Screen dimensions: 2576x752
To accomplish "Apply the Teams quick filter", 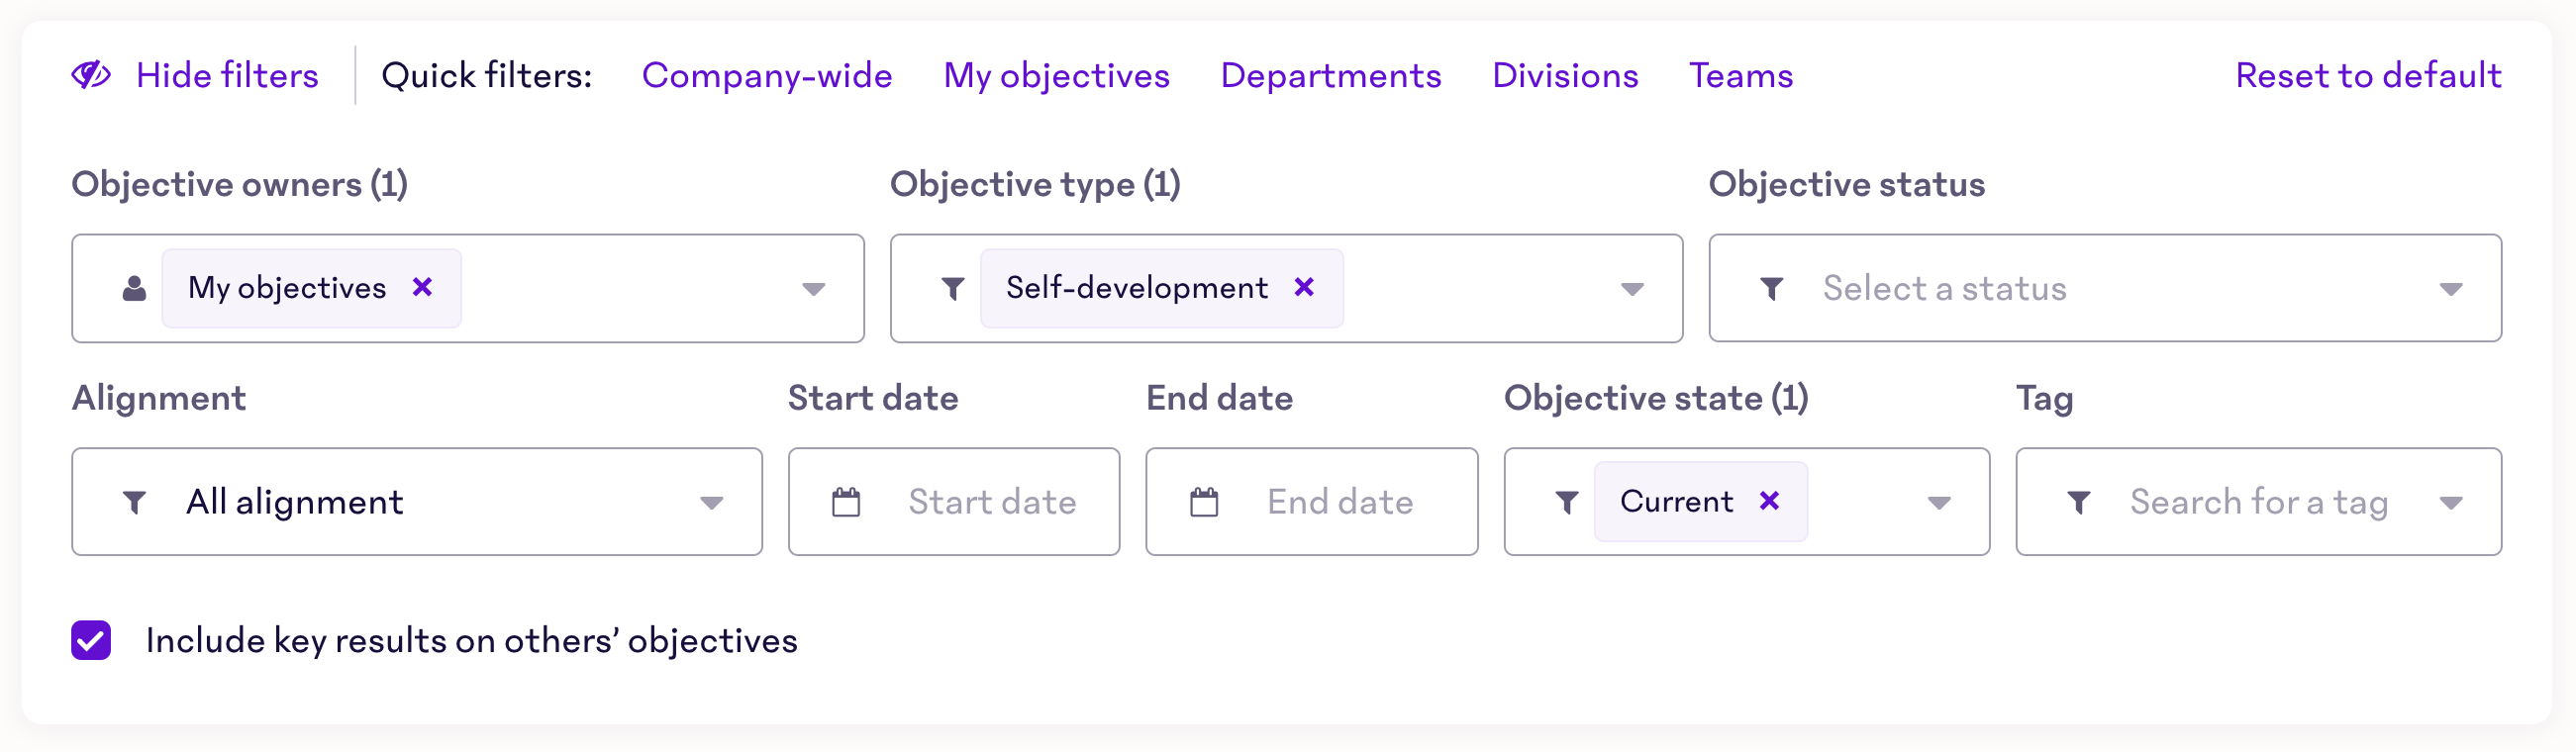I will pyautogui.click(x=1741, y=76).
